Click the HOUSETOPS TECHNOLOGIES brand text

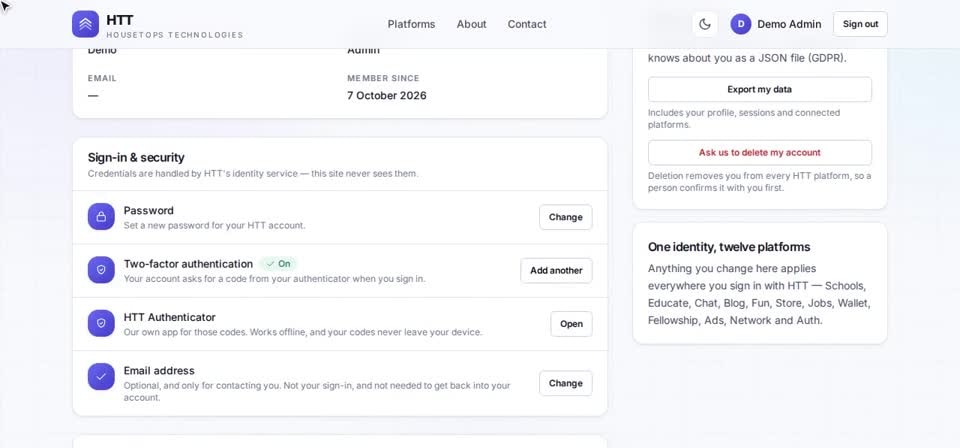tap(175, 35)
